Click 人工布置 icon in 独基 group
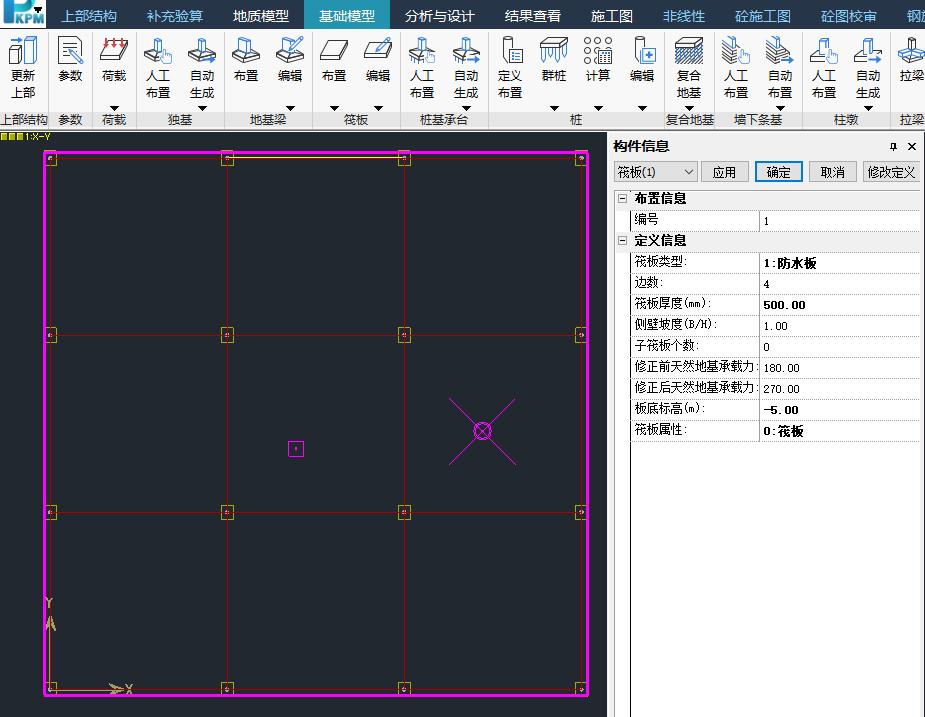 click(x=158, y=67)
